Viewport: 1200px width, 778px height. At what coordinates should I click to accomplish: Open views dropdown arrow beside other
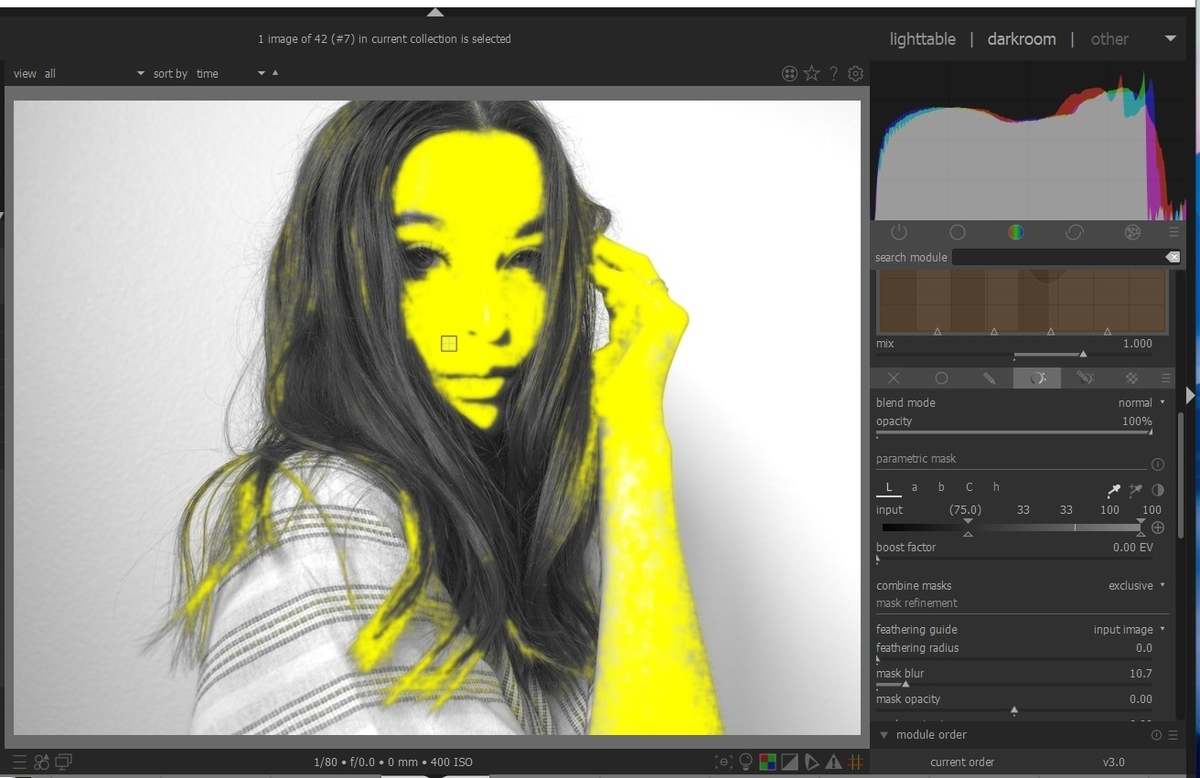point(1171,39)
